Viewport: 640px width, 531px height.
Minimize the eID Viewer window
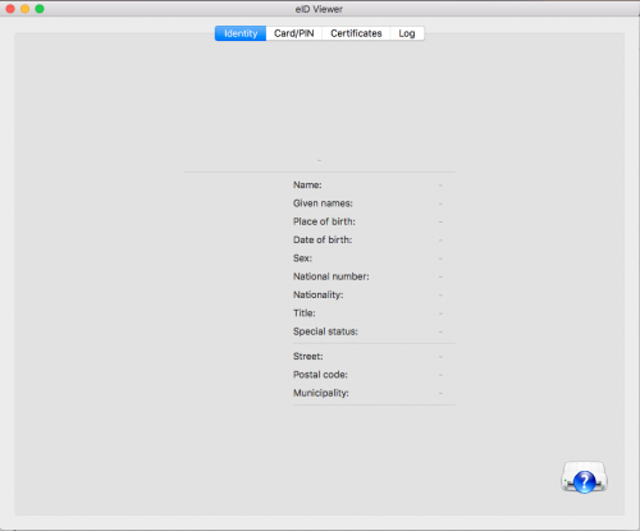point(25,9)
